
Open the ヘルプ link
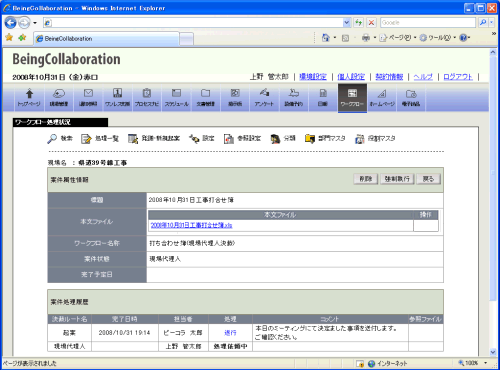pyautogui.click(x=423, y=77)
